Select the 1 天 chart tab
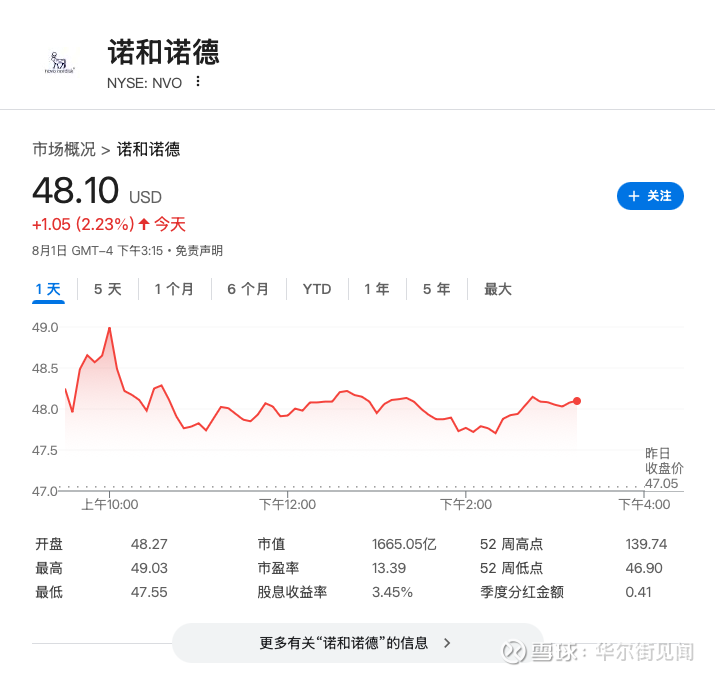The height and width of the screenshot is (674, 715). pos(48,289)
